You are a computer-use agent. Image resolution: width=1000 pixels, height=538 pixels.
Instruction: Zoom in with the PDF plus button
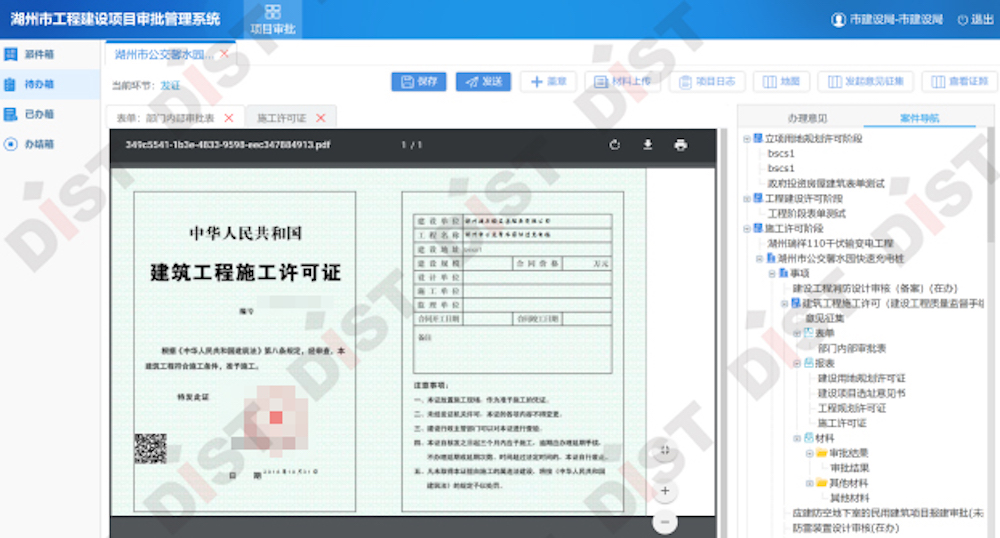664,491
